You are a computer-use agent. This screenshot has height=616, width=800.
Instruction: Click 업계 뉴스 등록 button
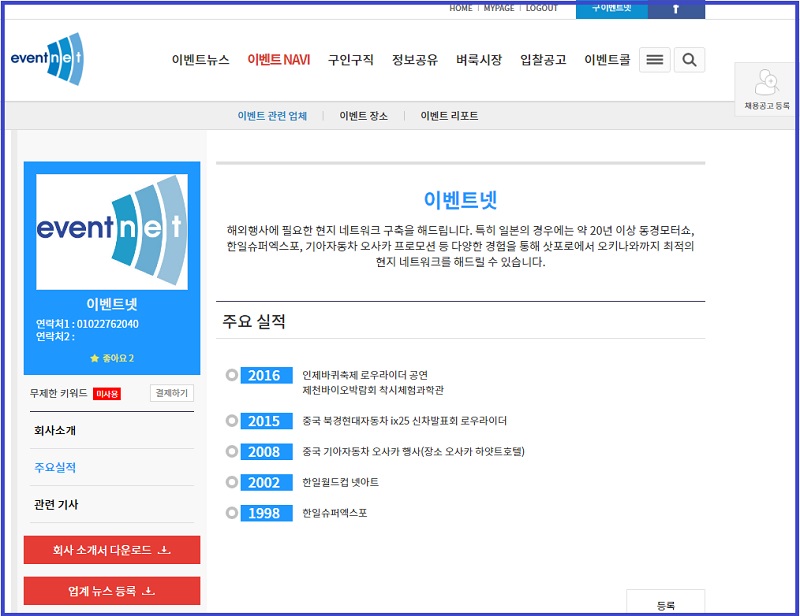point(112,591)
